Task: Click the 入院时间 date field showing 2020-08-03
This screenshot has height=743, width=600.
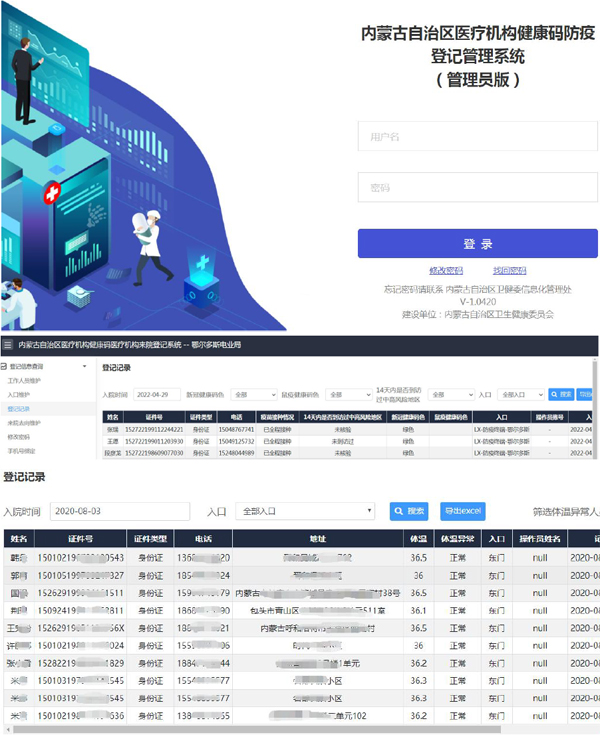Action: 119,511
